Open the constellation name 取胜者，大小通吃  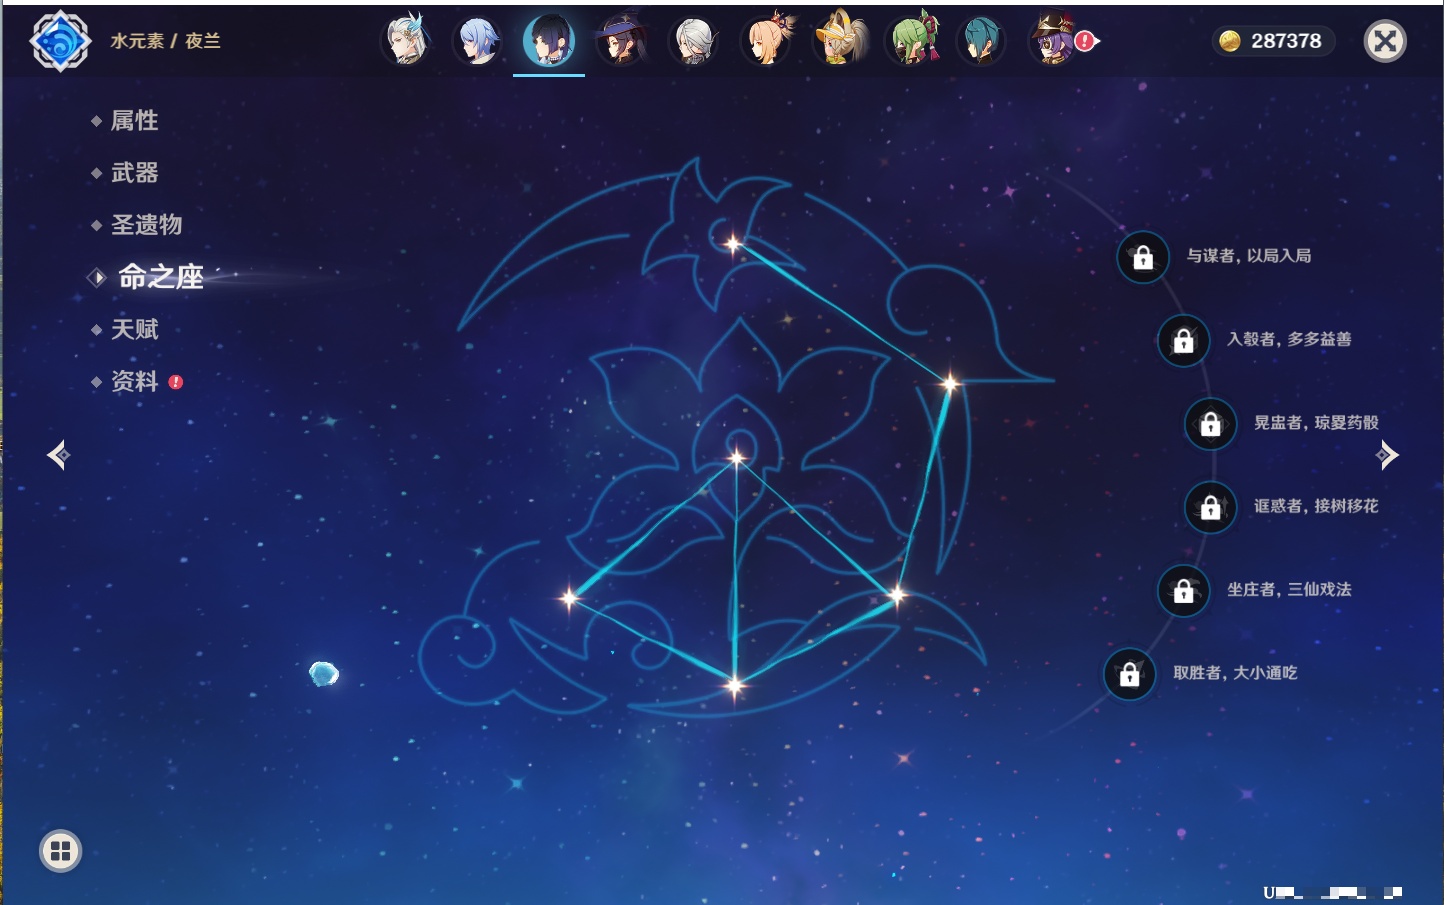(x=1235, y=672)
